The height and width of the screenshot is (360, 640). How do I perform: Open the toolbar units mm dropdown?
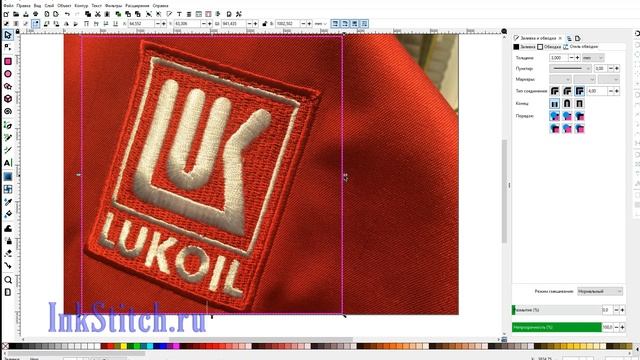[321, 24]
